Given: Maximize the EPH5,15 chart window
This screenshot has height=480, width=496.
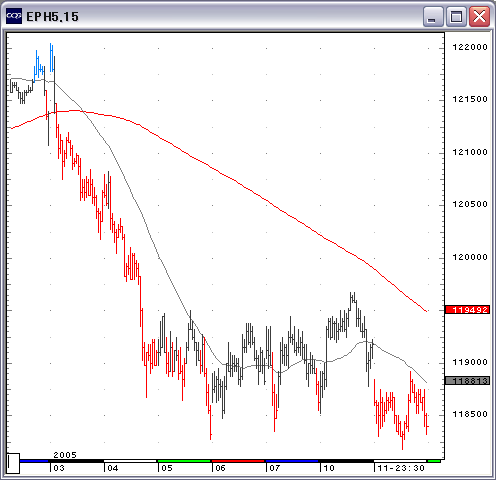Looking at the screenshot, I should tap(456, 16).
